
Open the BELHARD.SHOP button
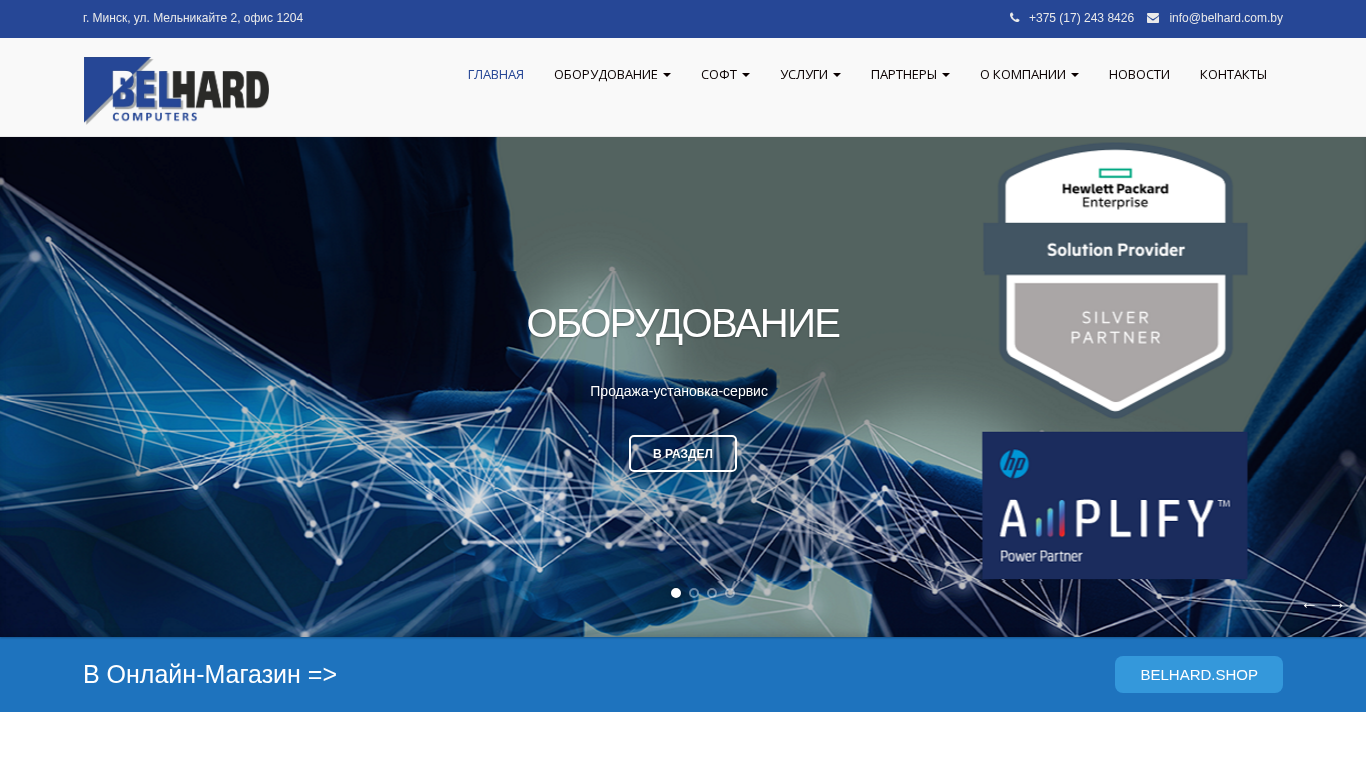pos(1199,675)
